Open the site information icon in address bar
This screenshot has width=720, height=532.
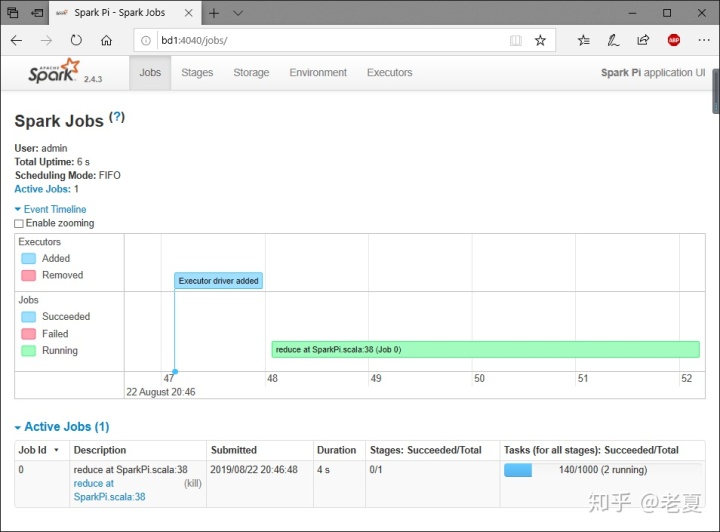[x=146, y=40]
